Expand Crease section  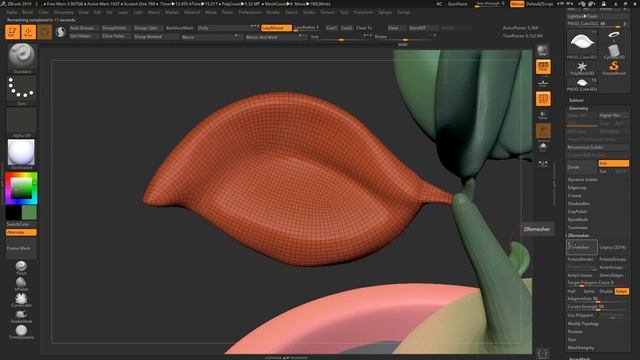pos(574,196)
